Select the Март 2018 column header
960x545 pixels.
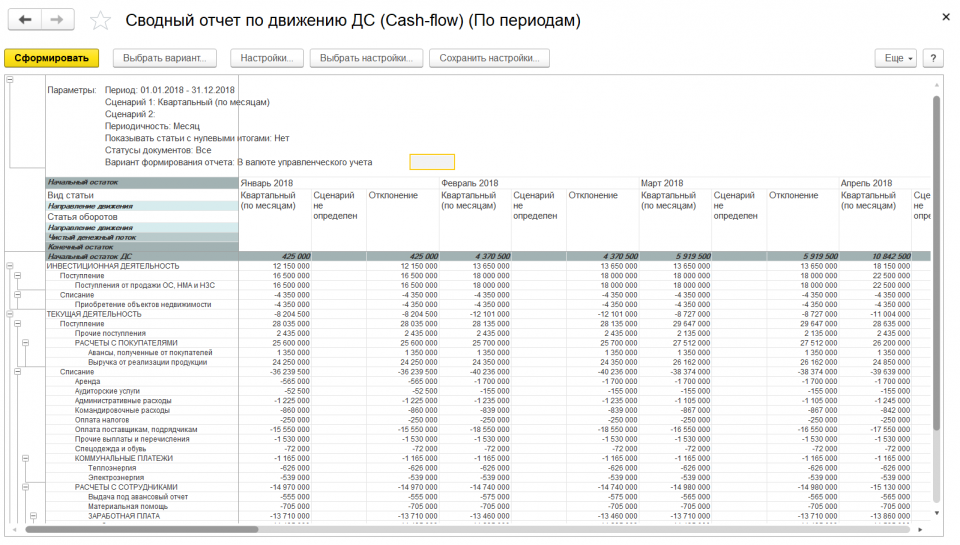click(662, 183)
